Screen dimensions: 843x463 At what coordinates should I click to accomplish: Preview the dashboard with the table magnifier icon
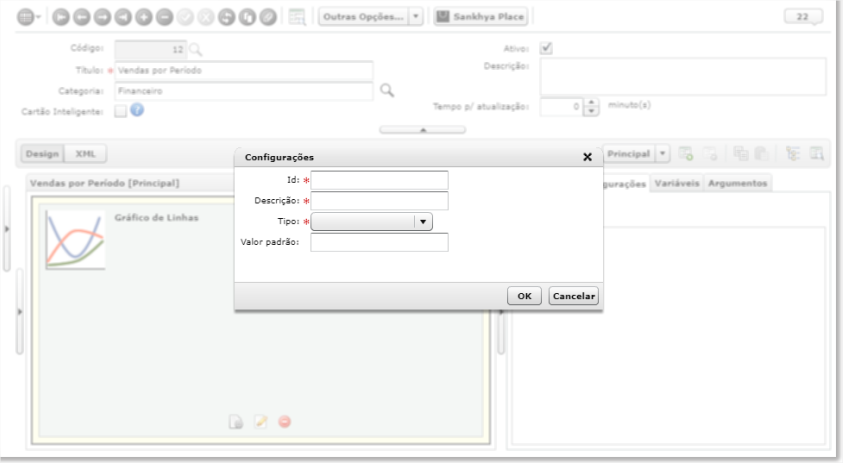pos(817,154)
